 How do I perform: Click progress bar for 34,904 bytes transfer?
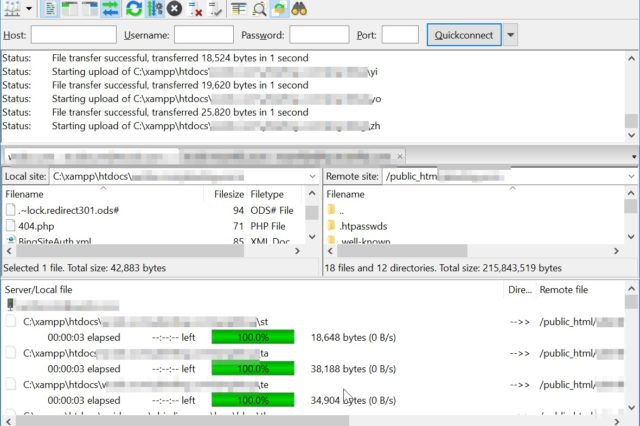[x=253, y=400]
